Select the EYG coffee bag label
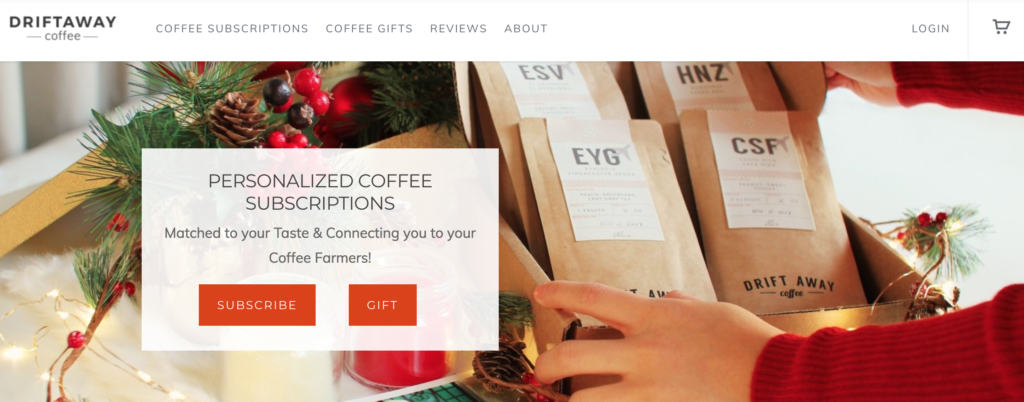Image resolution: width=1024 pixels, height=402 pixels. coord(605,191)
